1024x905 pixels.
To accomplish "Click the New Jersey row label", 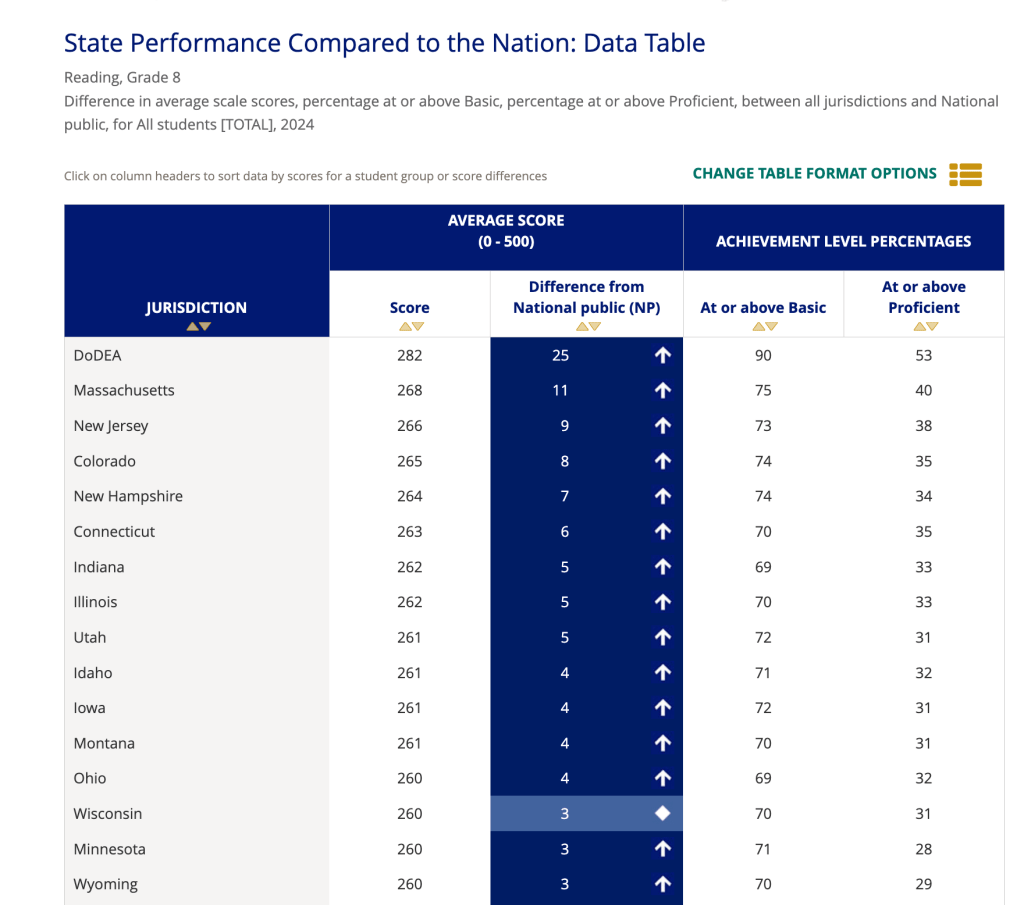I will pyautogui.click(x=111, y=426).
